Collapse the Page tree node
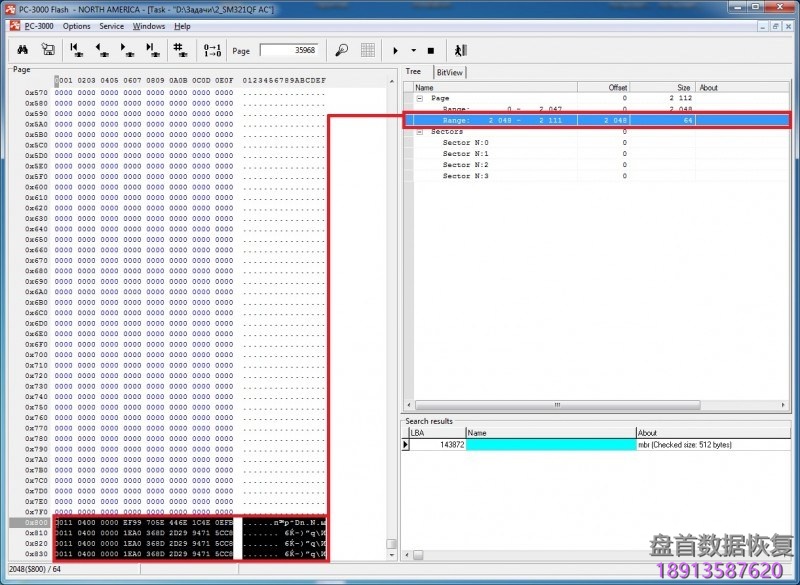800x585 pixels. (420, 99)
